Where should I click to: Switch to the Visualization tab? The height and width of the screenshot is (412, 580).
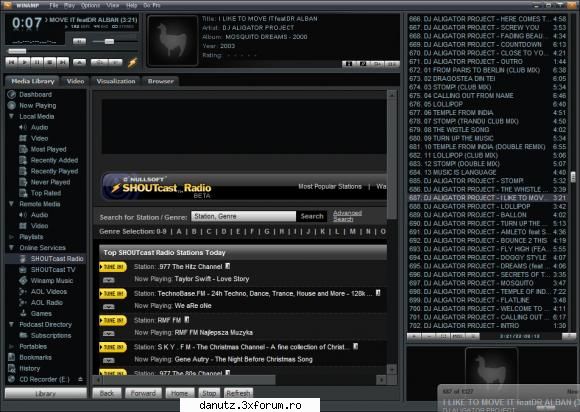[116, 81]
